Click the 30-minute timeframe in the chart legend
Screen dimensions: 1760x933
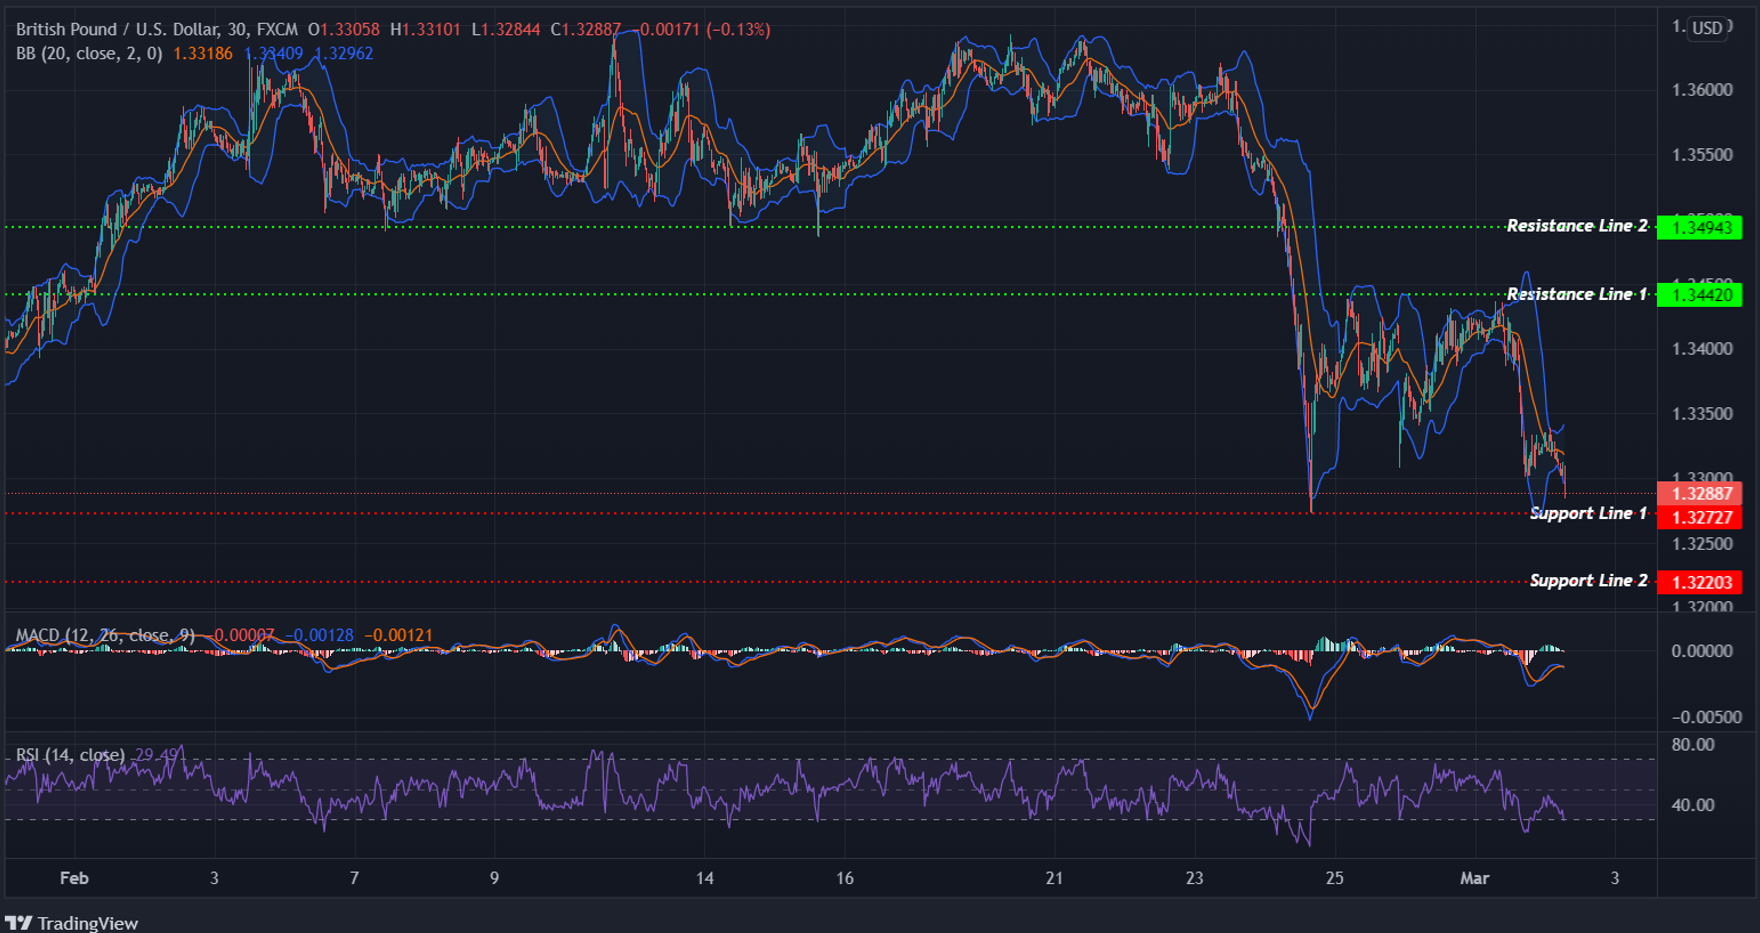[236, 29]
